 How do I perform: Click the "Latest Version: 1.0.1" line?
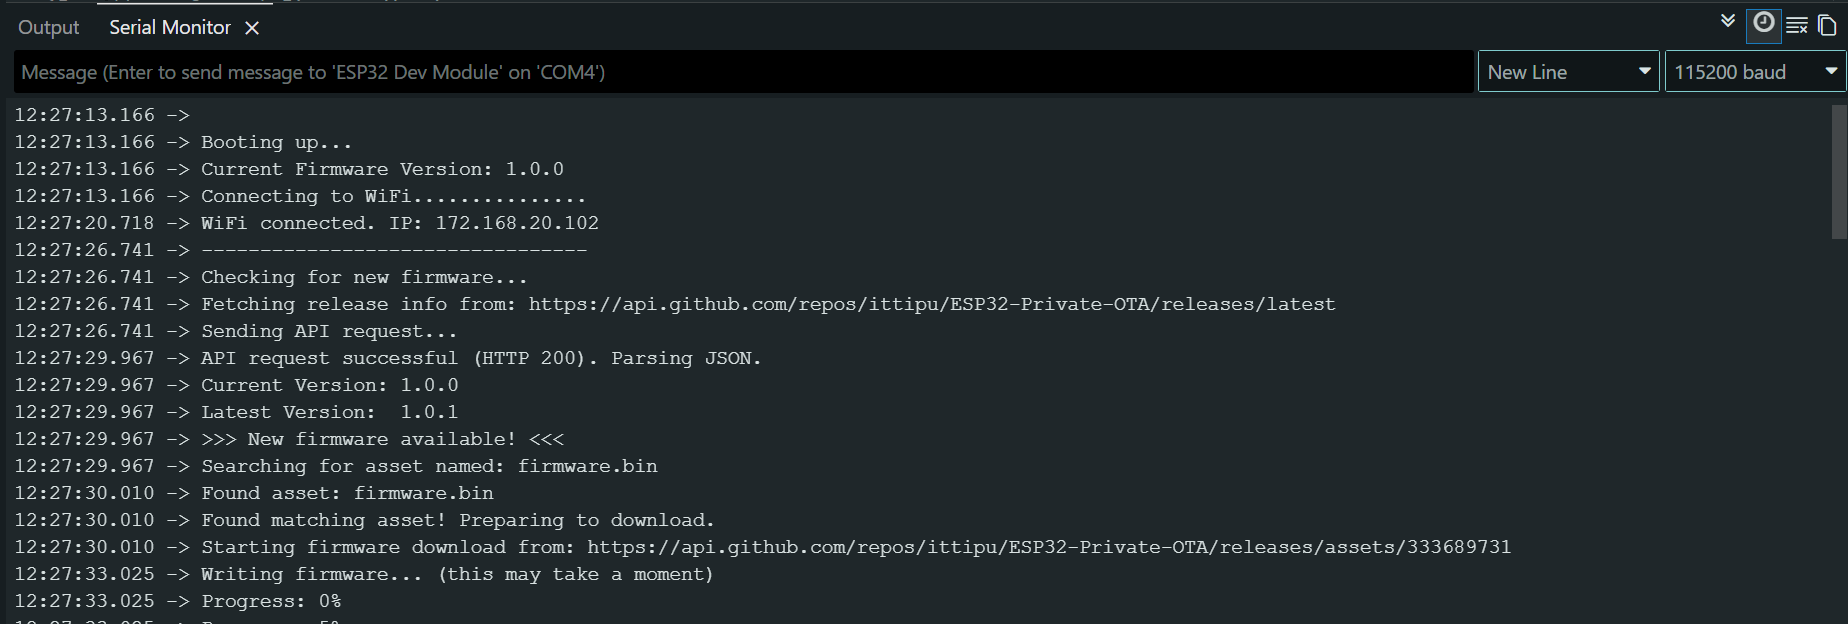coord(329,412)
